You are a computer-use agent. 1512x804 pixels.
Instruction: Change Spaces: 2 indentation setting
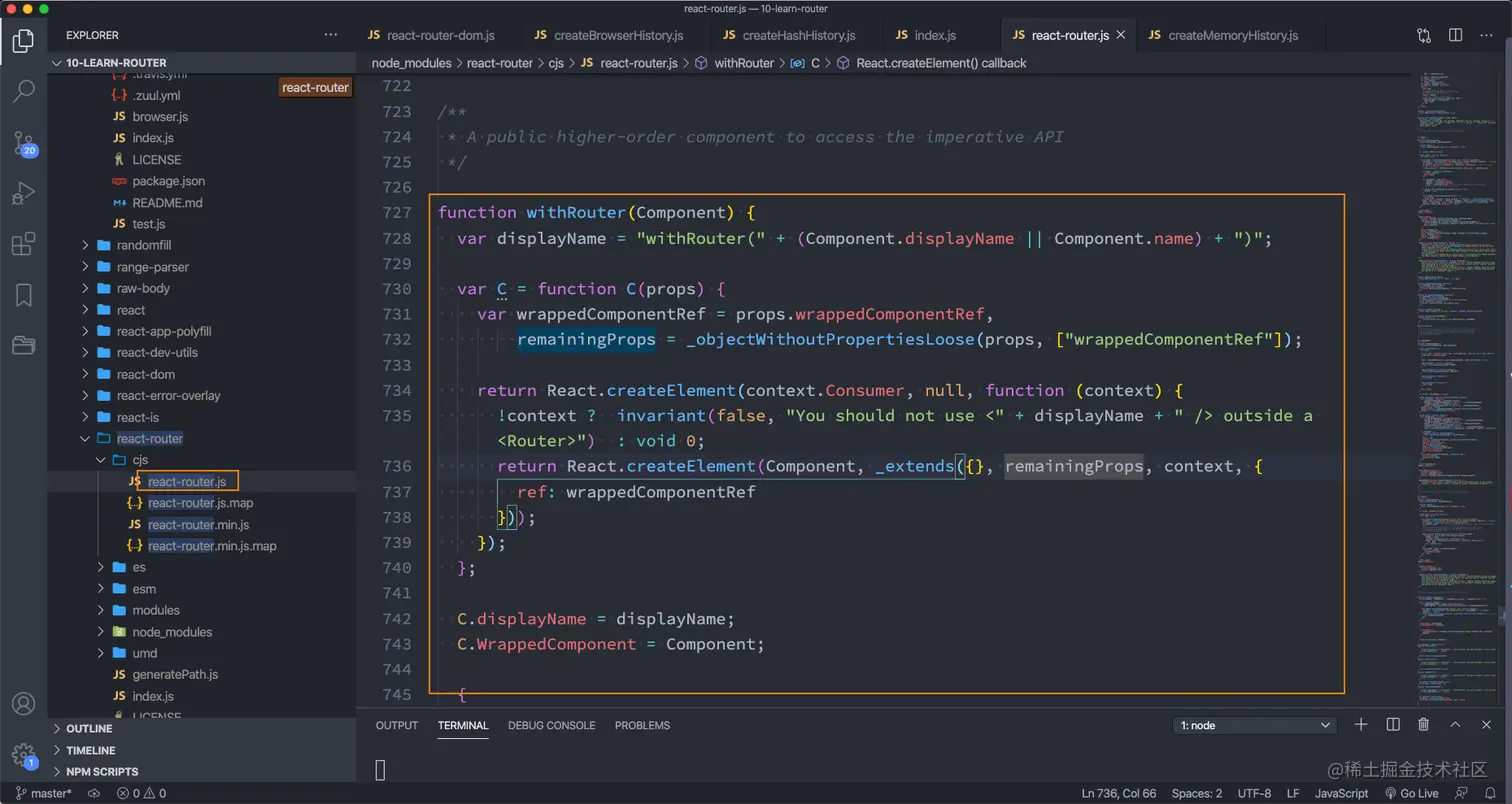[1196, 793]
